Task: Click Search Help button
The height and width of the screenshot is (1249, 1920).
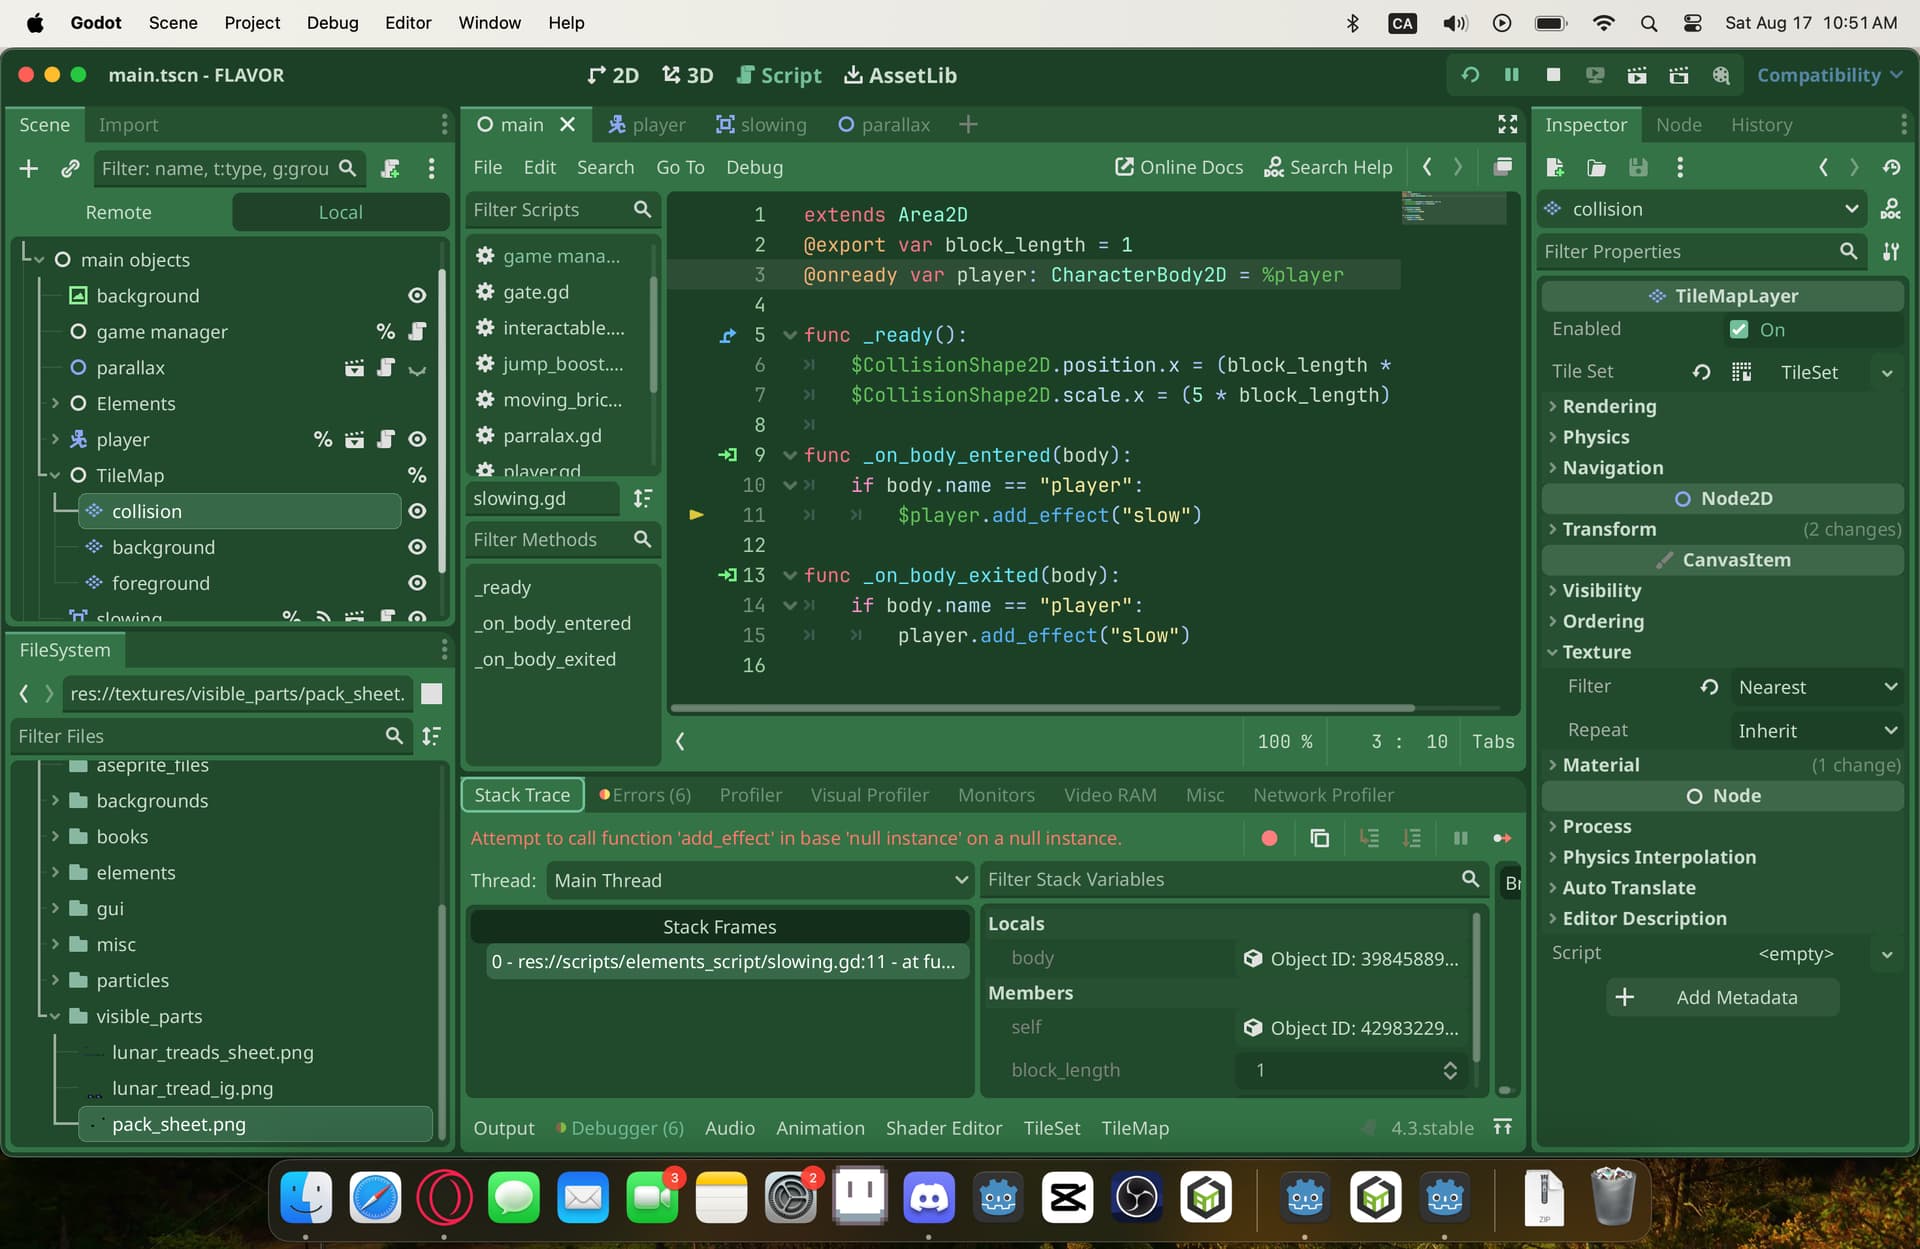Action: pyautogui.click(x=1328, y=167)
